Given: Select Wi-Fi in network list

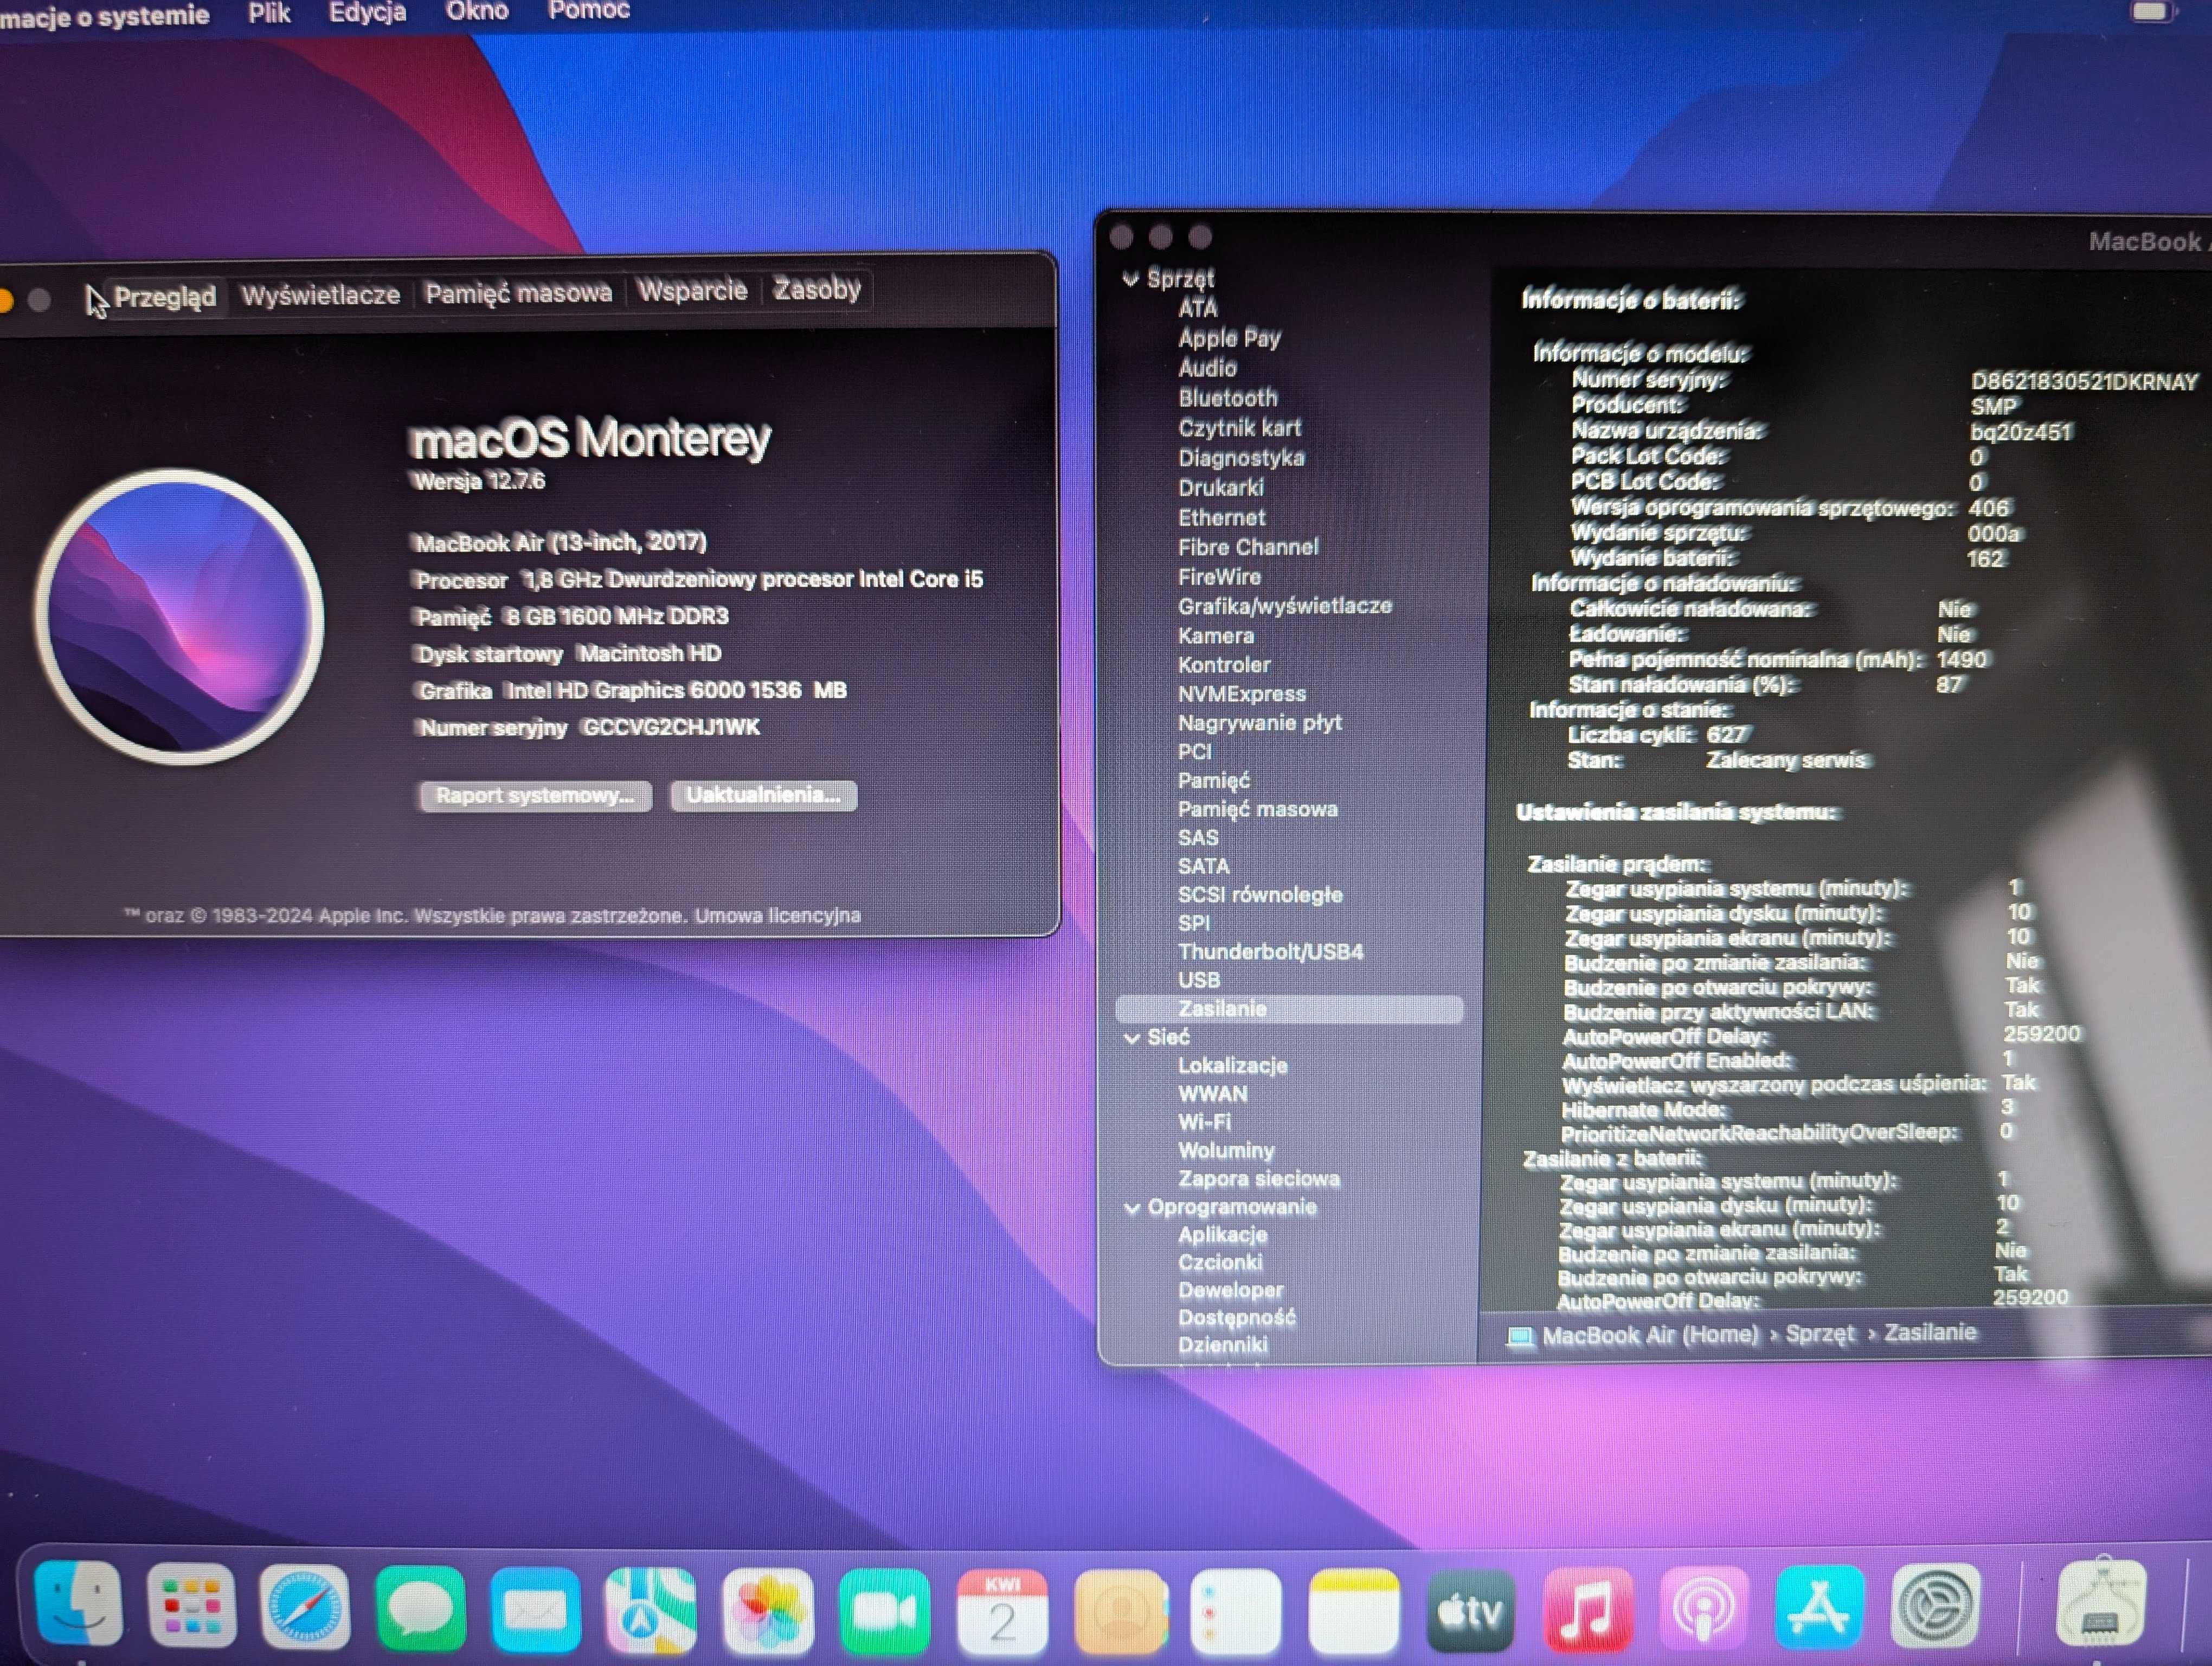Looking at the screenshot, I should (x=1204, y=1123).
